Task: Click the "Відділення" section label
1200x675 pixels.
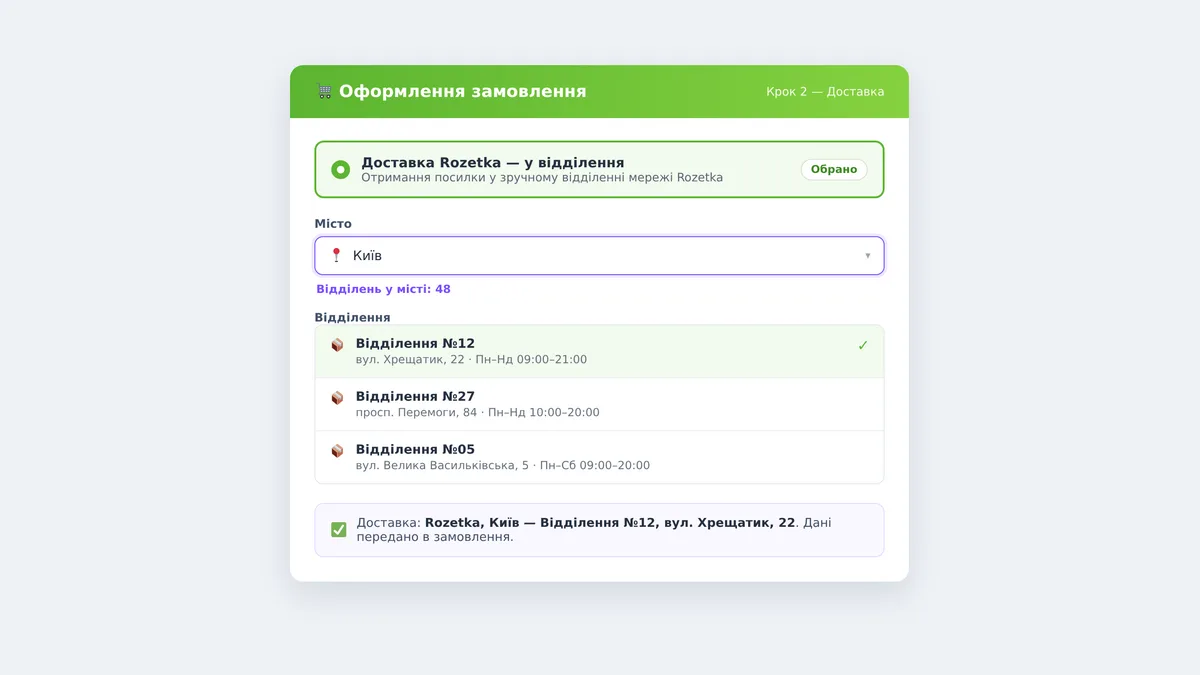Action: pyautogui.click(x=352, y=317)
